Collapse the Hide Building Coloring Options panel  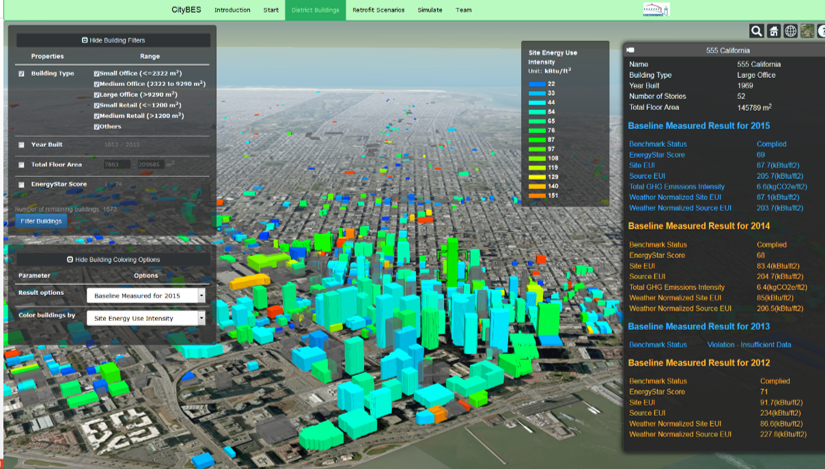click(x=113, y=260)
